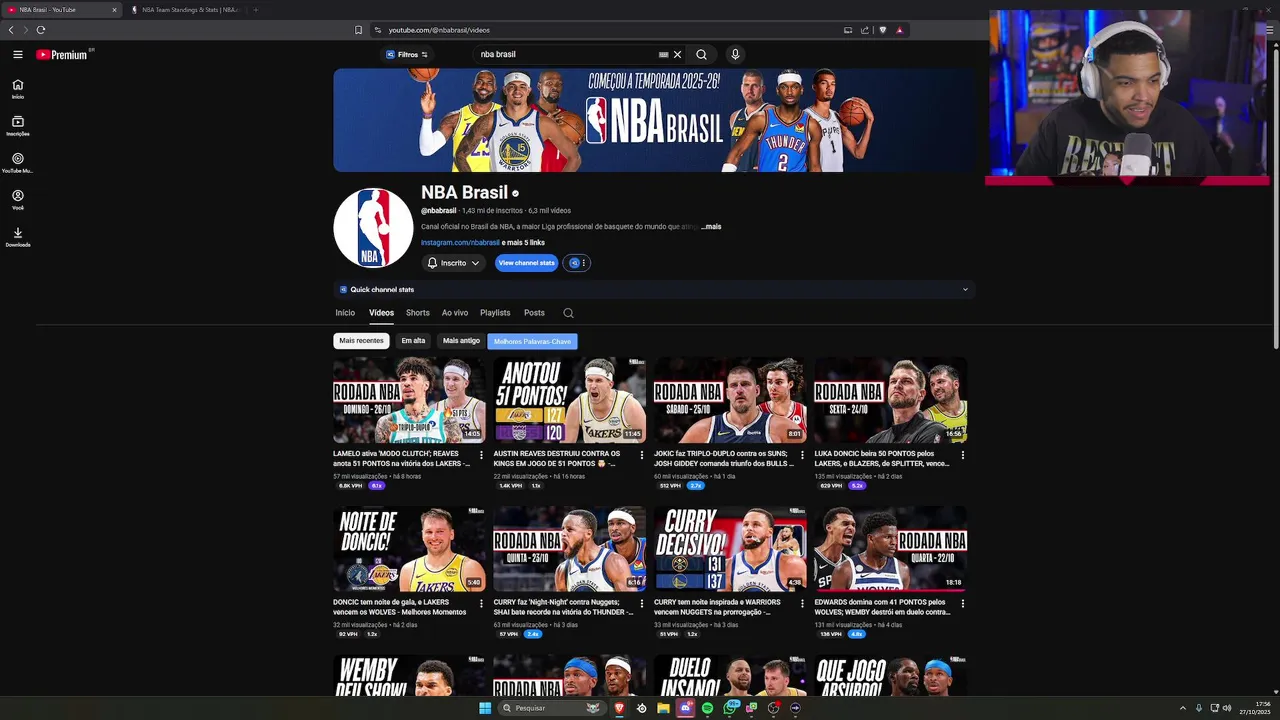Image resolution: width=1280 pixels, height=720 pixels.
Task: Click in the nba brasil search field
Action: pos(565,55)
